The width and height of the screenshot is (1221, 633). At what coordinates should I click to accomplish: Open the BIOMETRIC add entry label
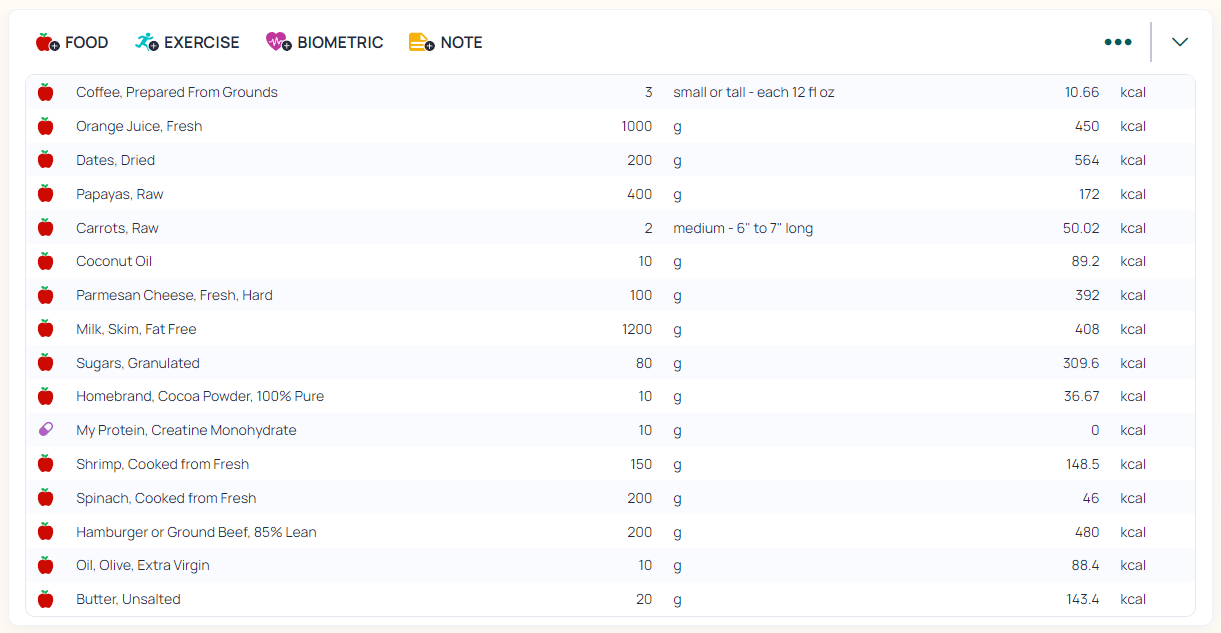point(340,42)
